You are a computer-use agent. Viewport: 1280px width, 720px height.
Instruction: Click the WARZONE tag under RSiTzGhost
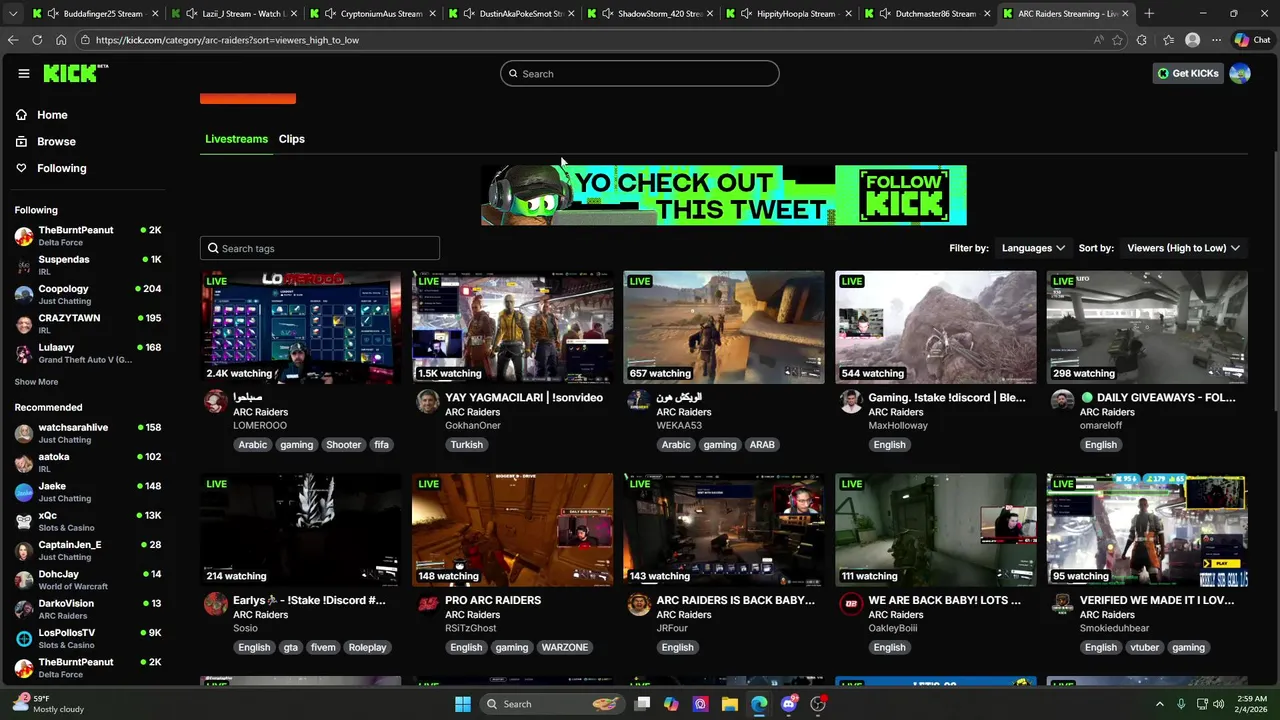565,648
